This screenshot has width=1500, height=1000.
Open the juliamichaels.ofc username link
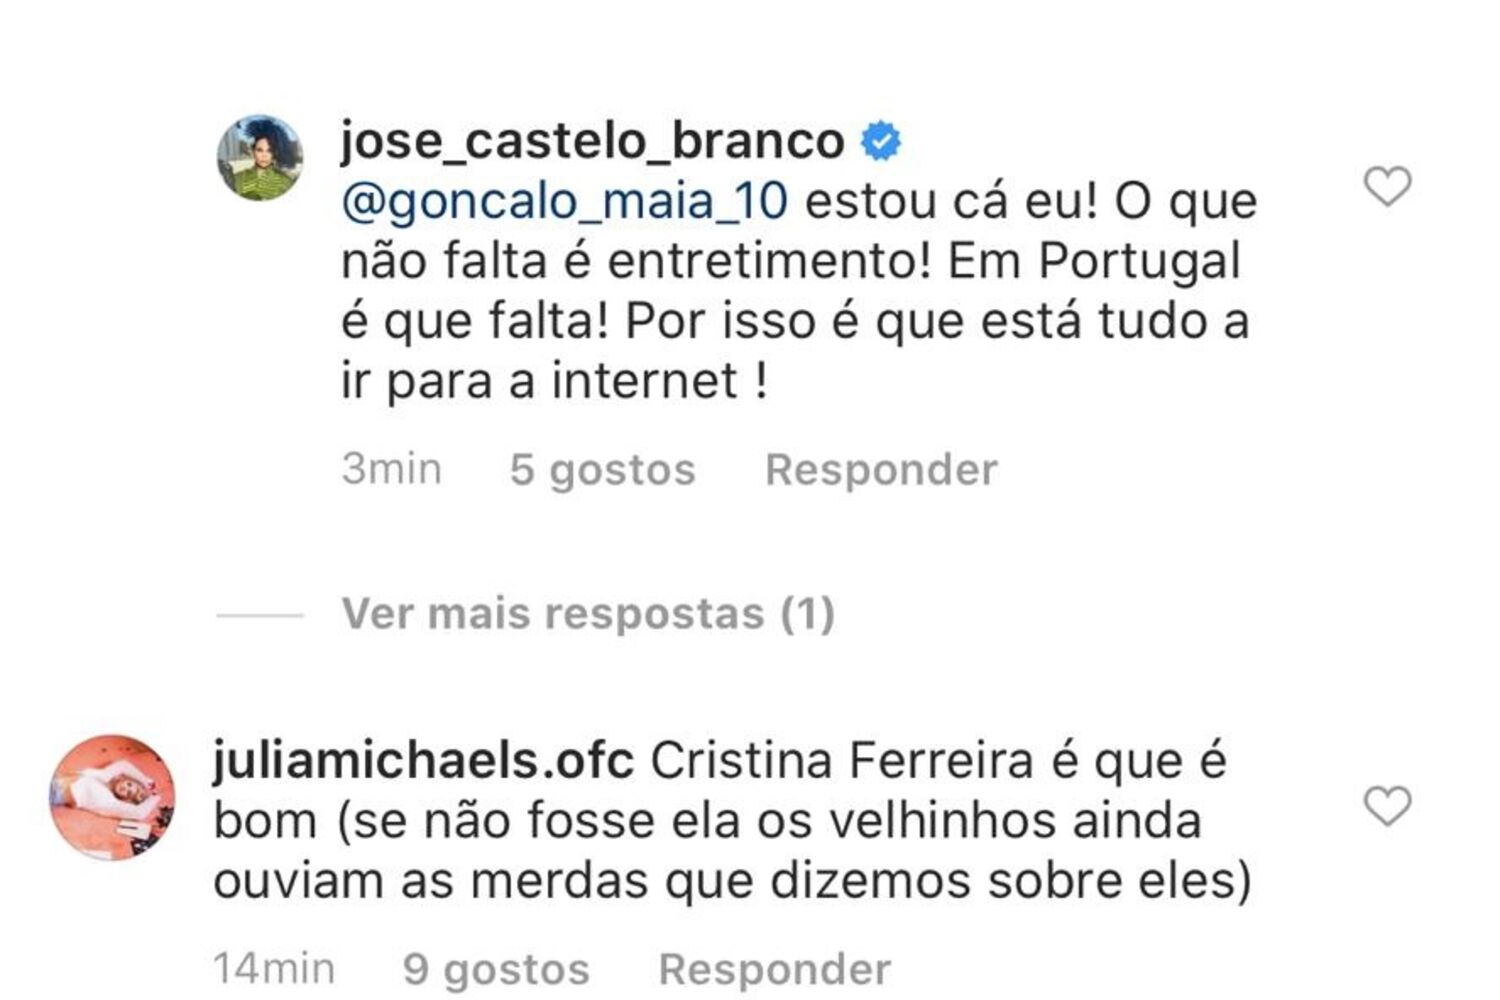click(x=423, y=762)
